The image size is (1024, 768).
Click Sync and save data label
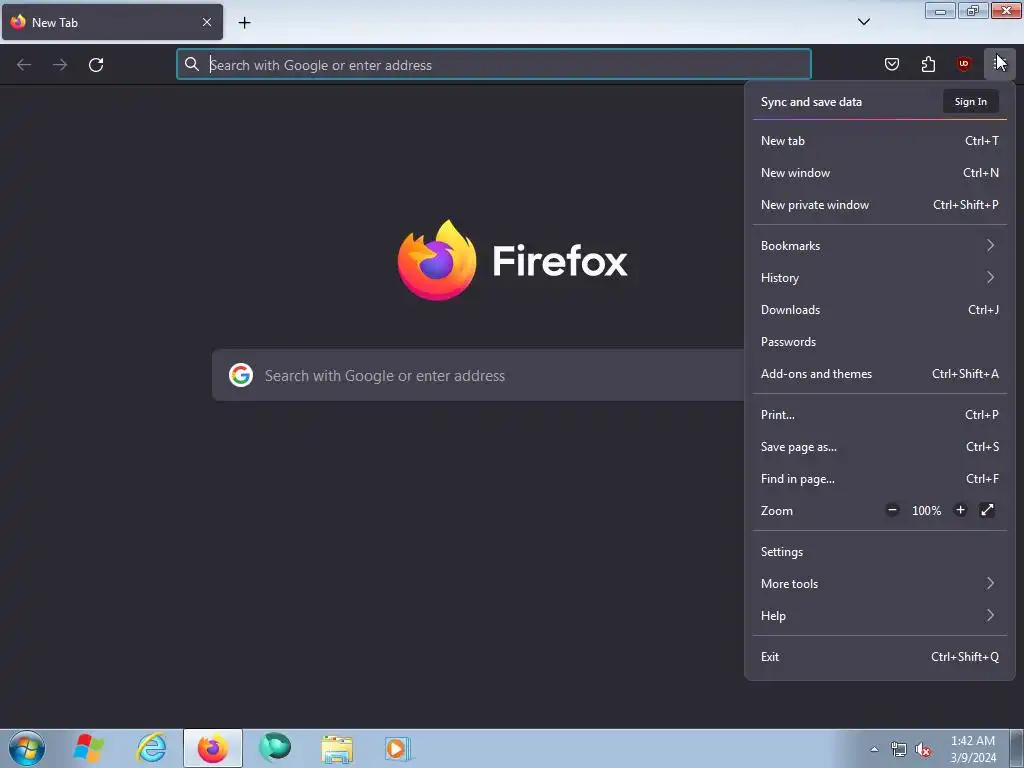811,102
